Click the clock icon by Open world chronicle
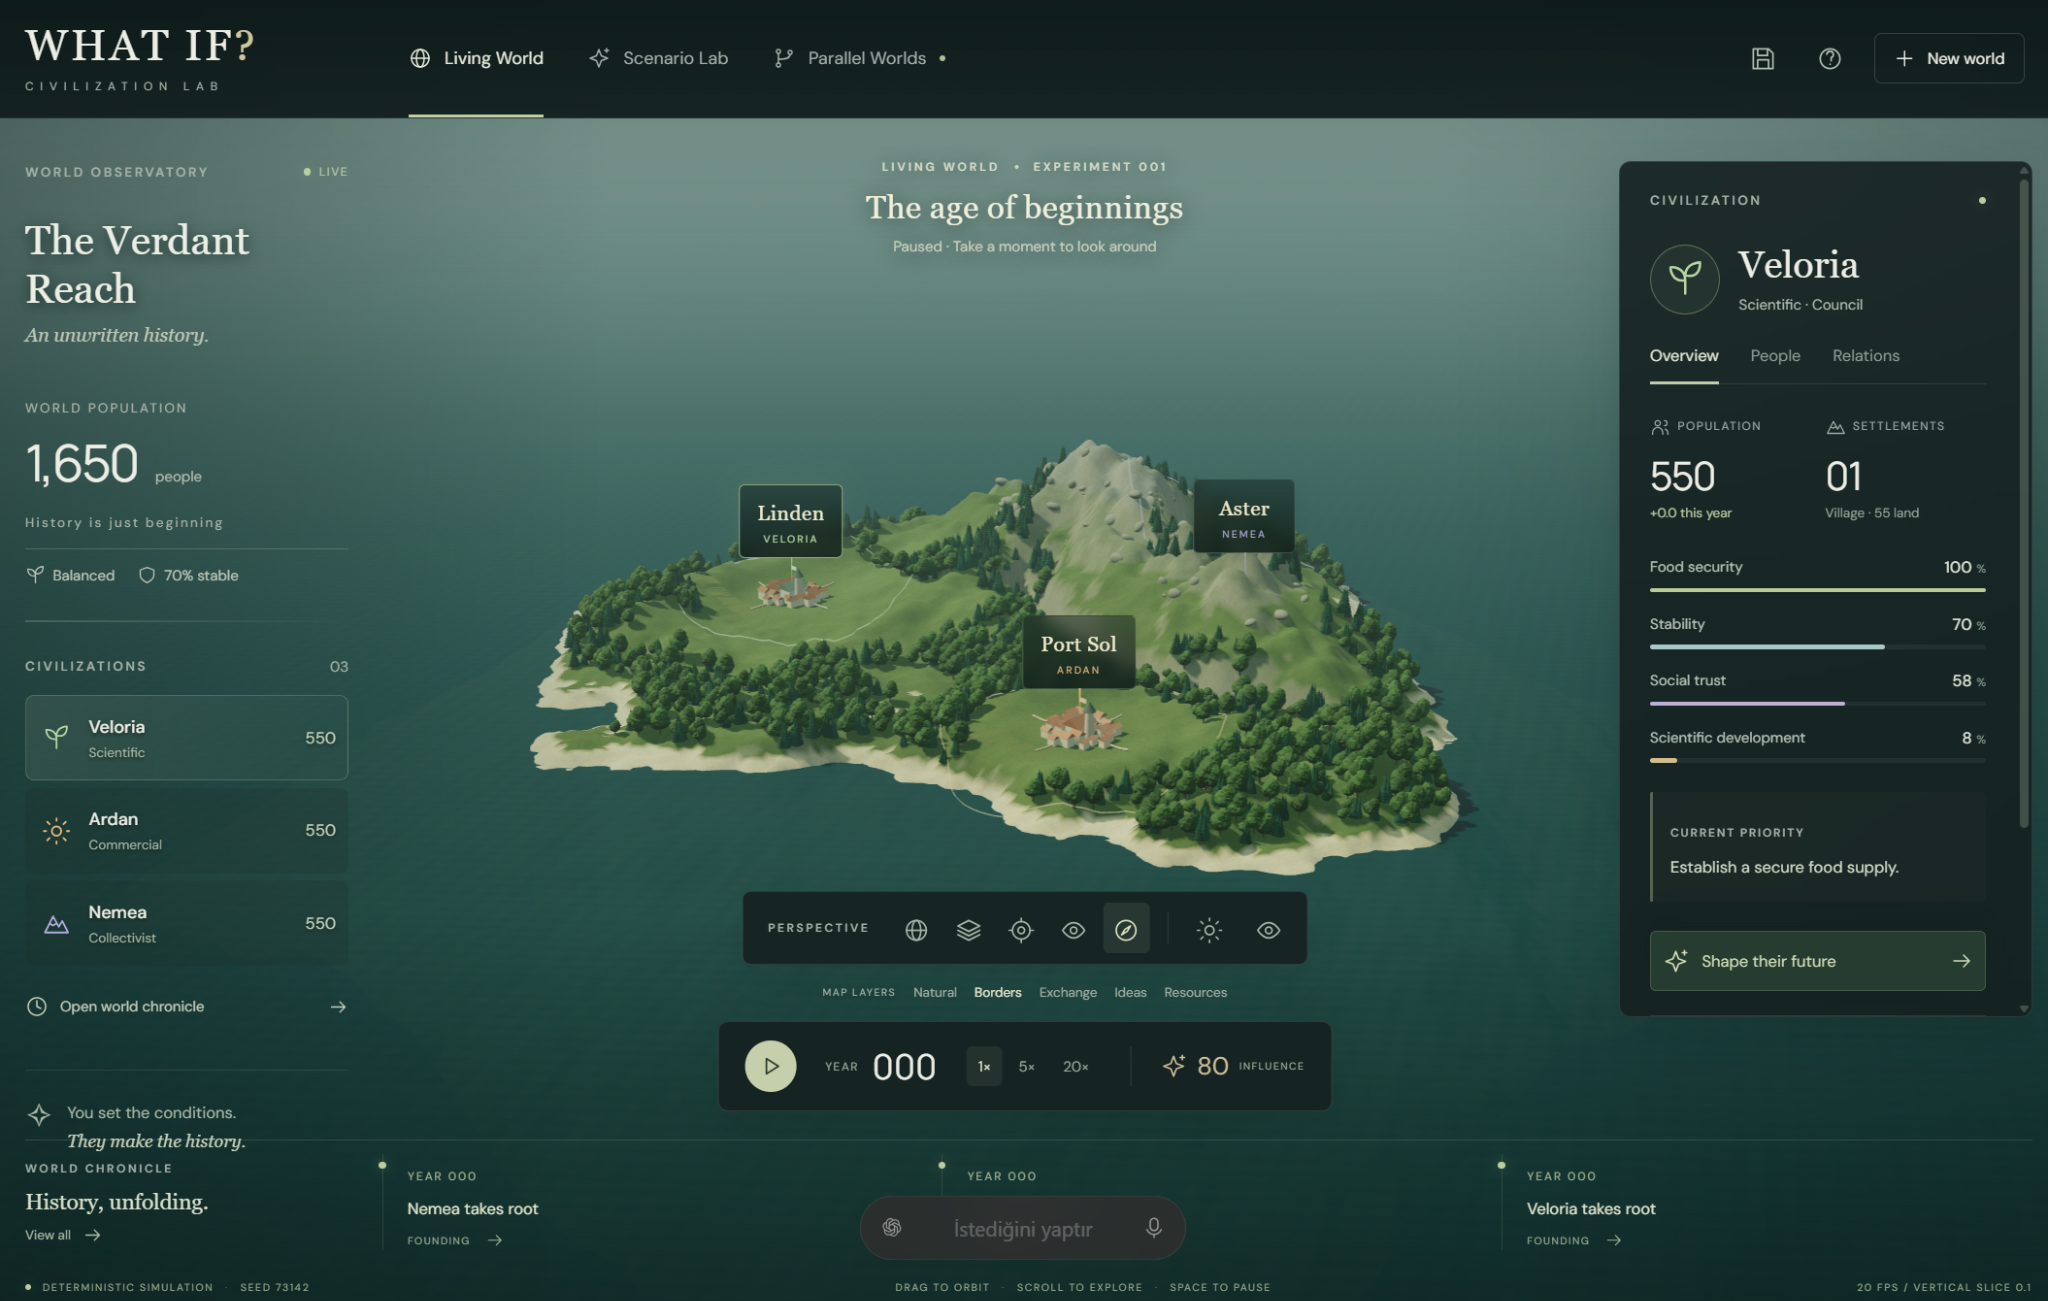This screenshot has height=1301, width=2048. pyautogui.click(x=37, y=1007)
